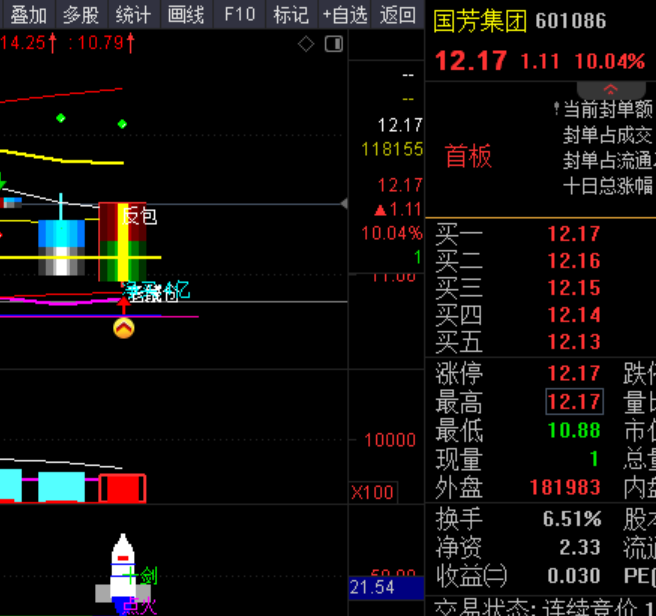
Task: Click the stock code 601086
Action: click(571, 21)
